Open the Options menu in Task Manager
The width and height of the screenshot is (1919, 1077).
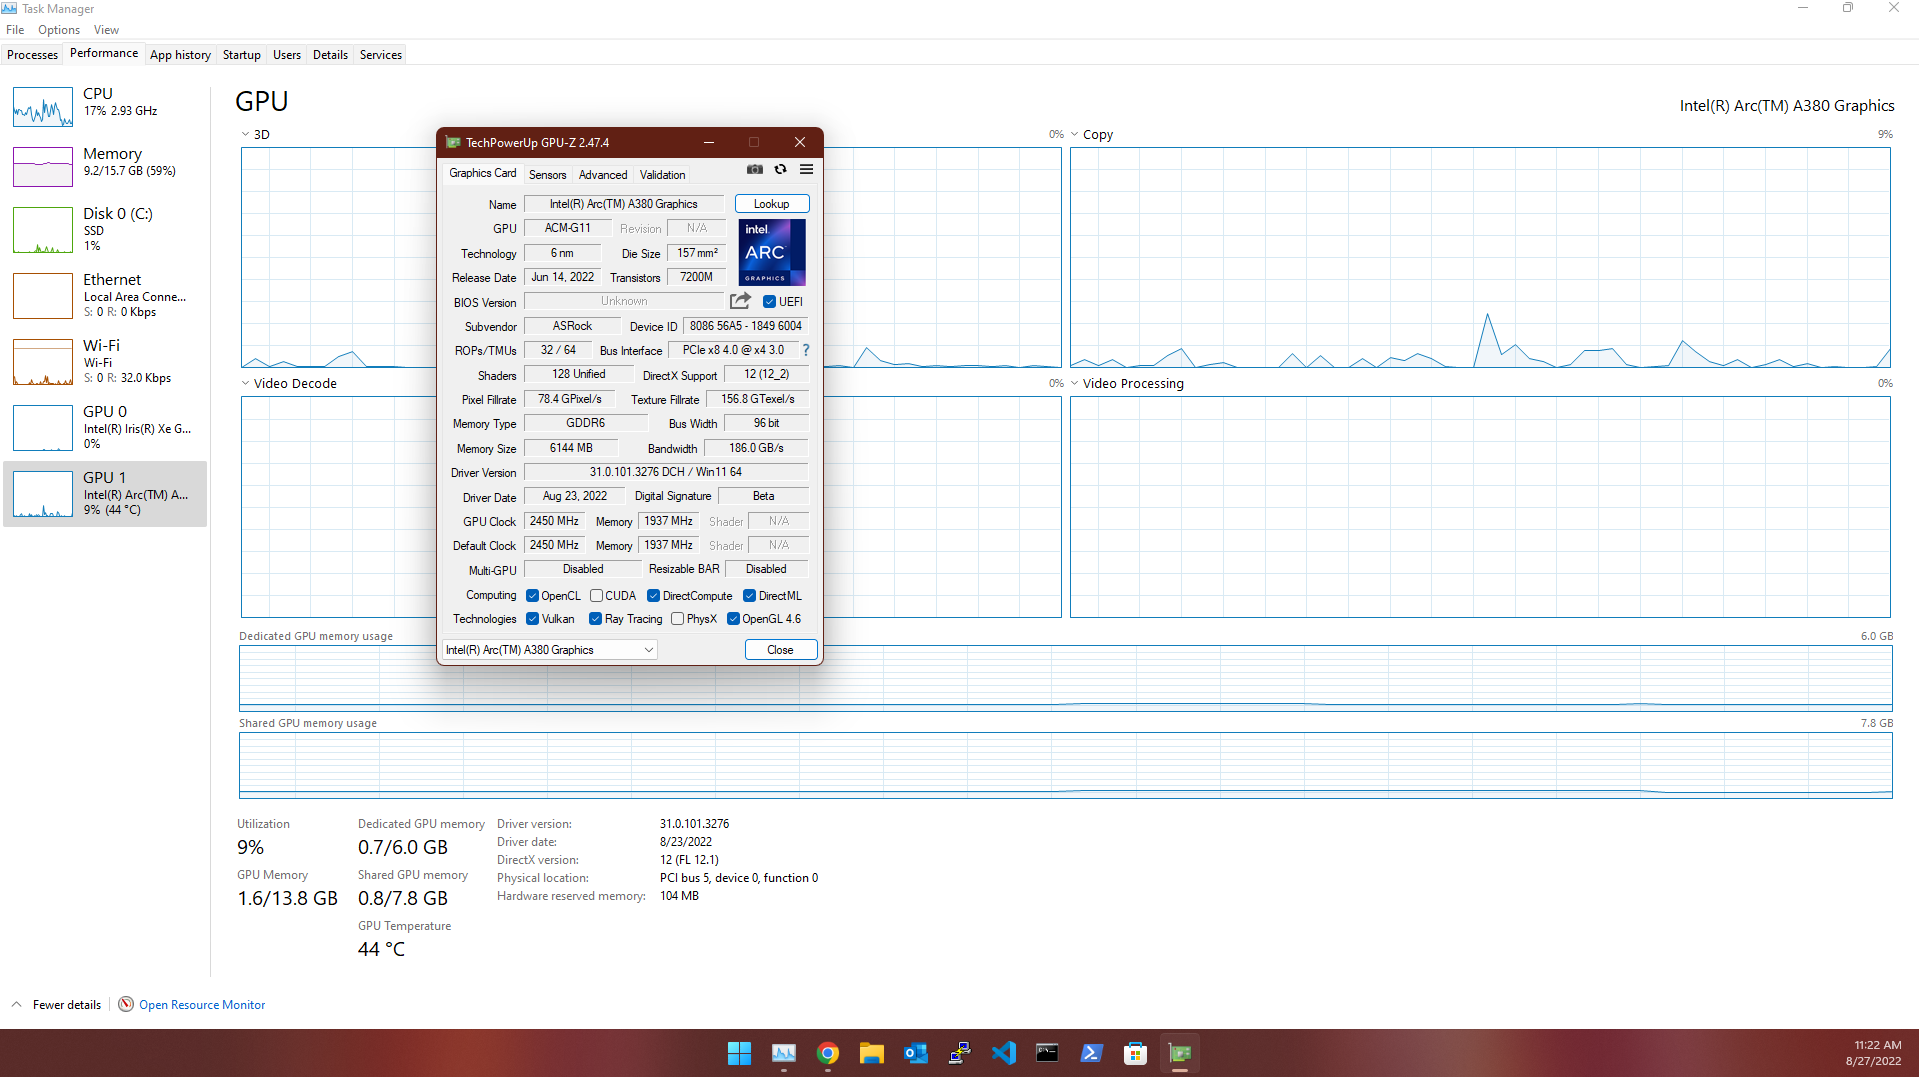[59, 30]
